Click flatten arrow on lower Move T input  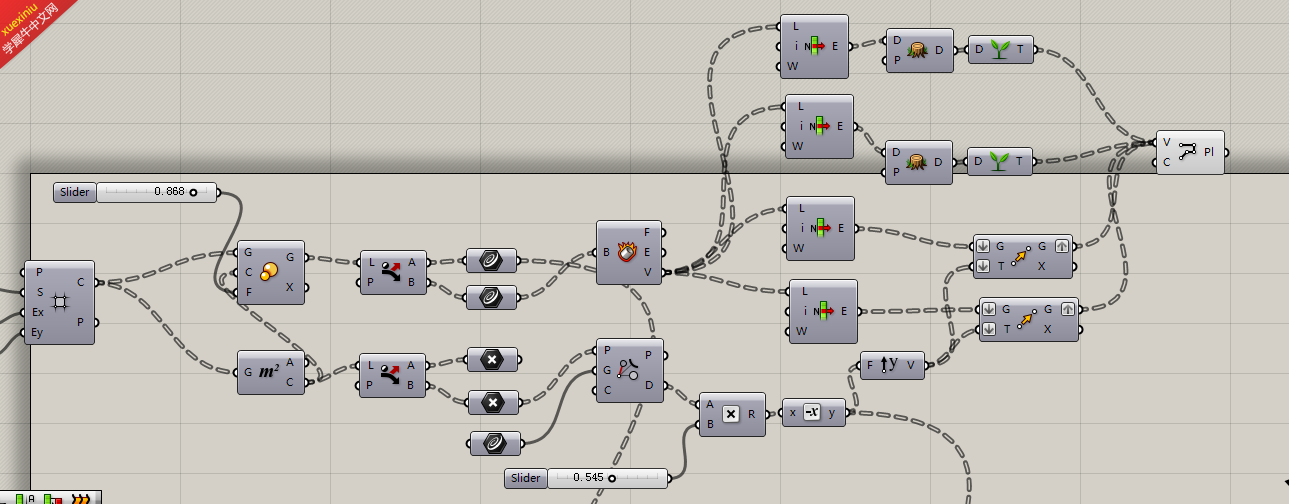[x=989, y=329]
